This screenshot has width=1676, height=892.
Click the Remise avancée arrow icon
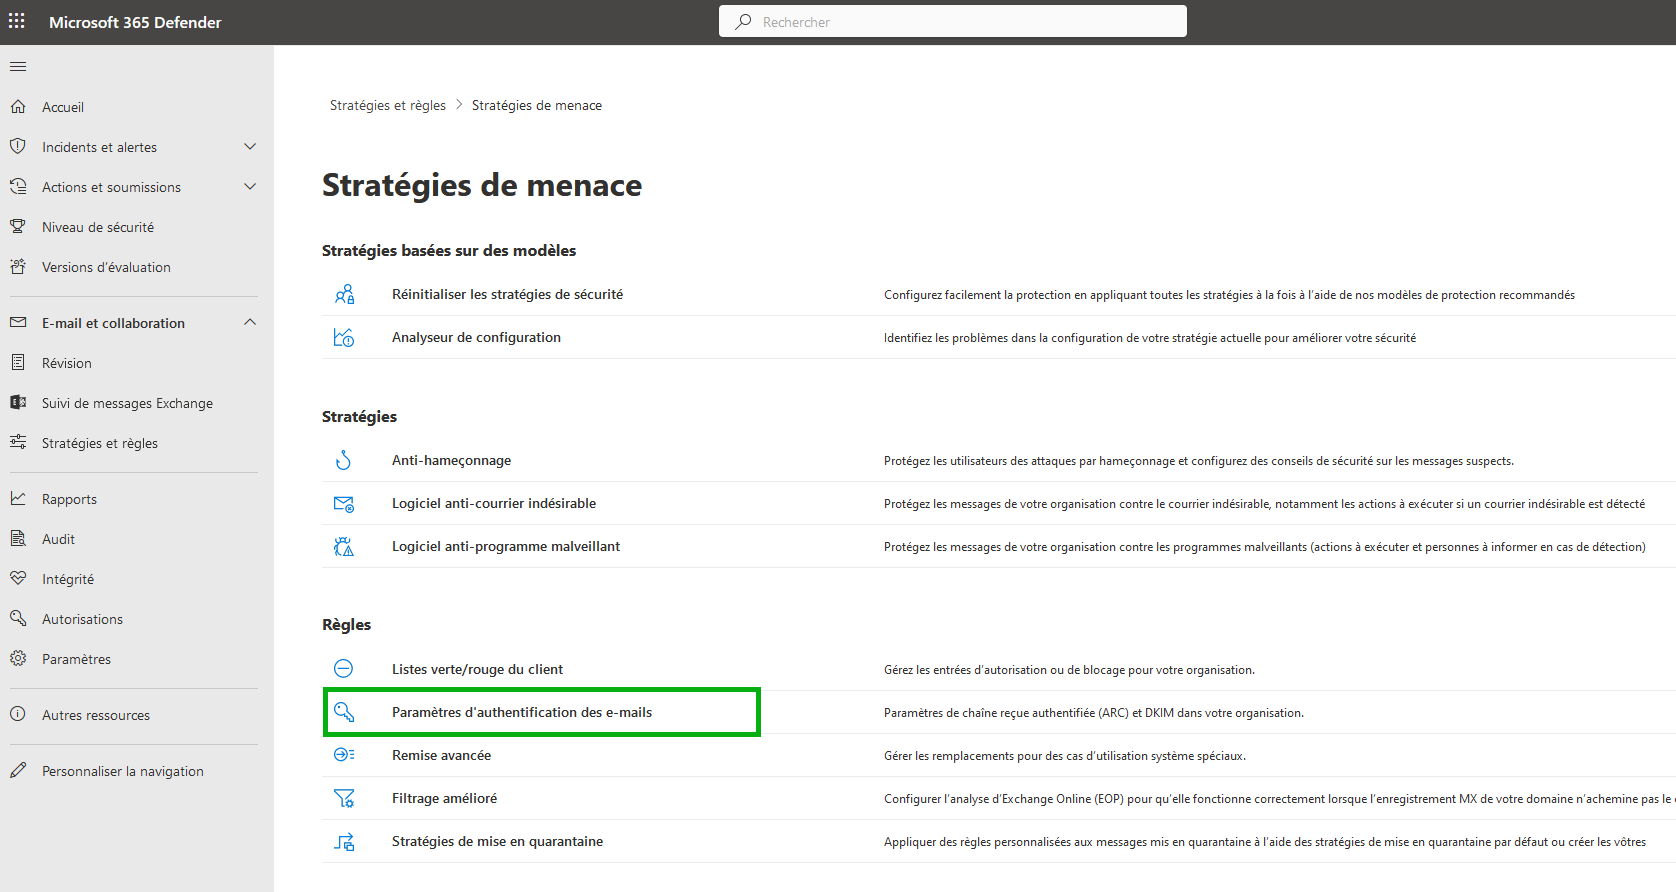point(343,755)
